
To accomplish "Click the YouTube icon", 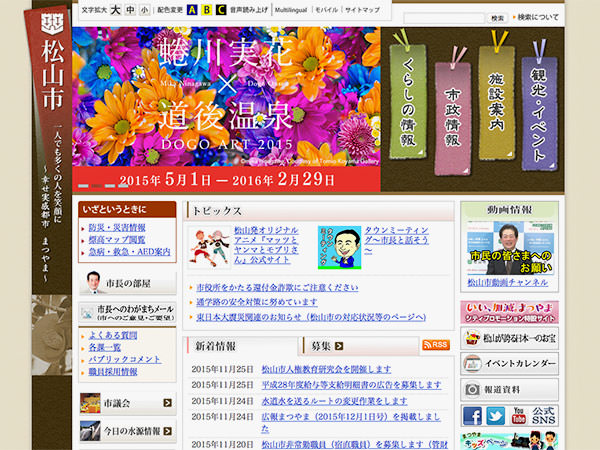I will [x=521, y=416].
